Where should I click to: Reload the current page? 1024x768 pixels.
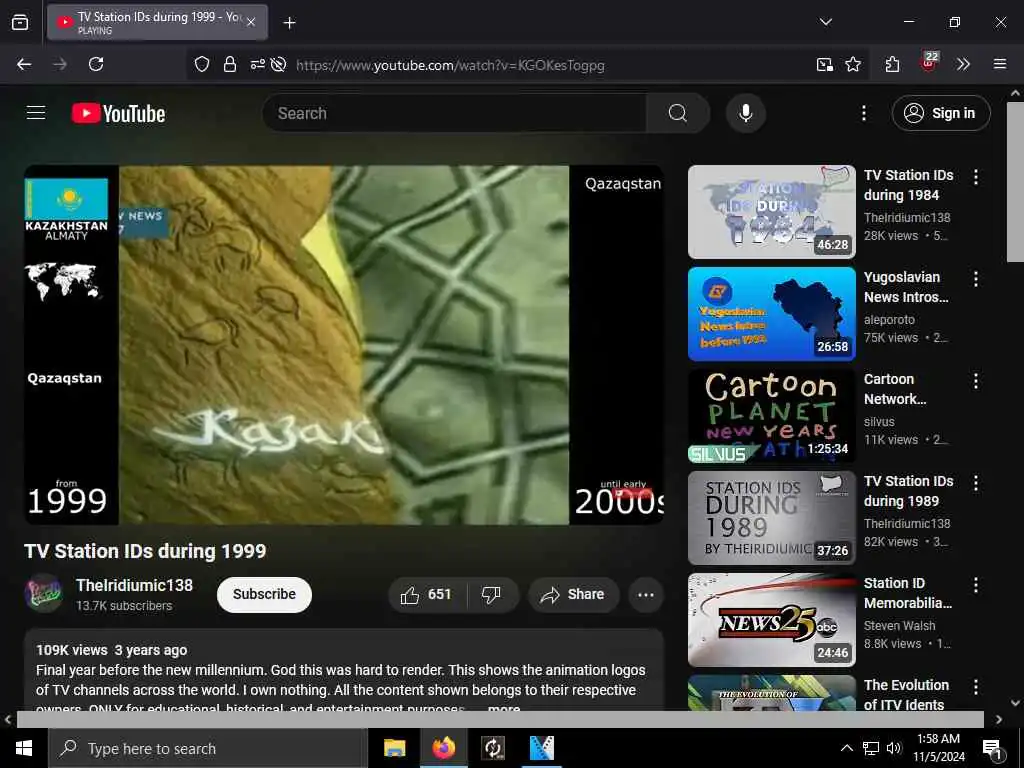pos(96,64)
